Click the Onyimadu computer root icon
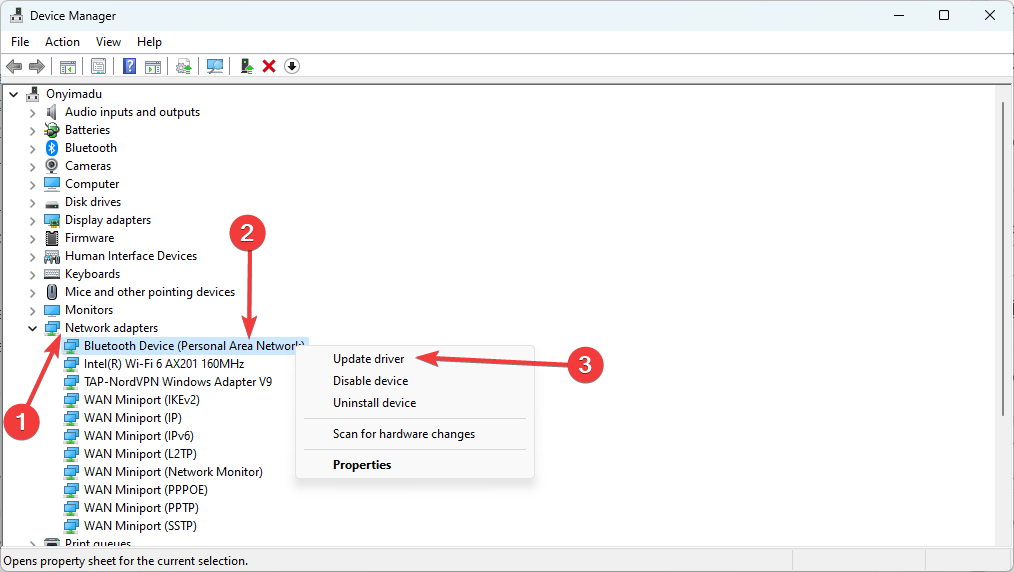1014x572 pixels. click(x=32, y=94)
